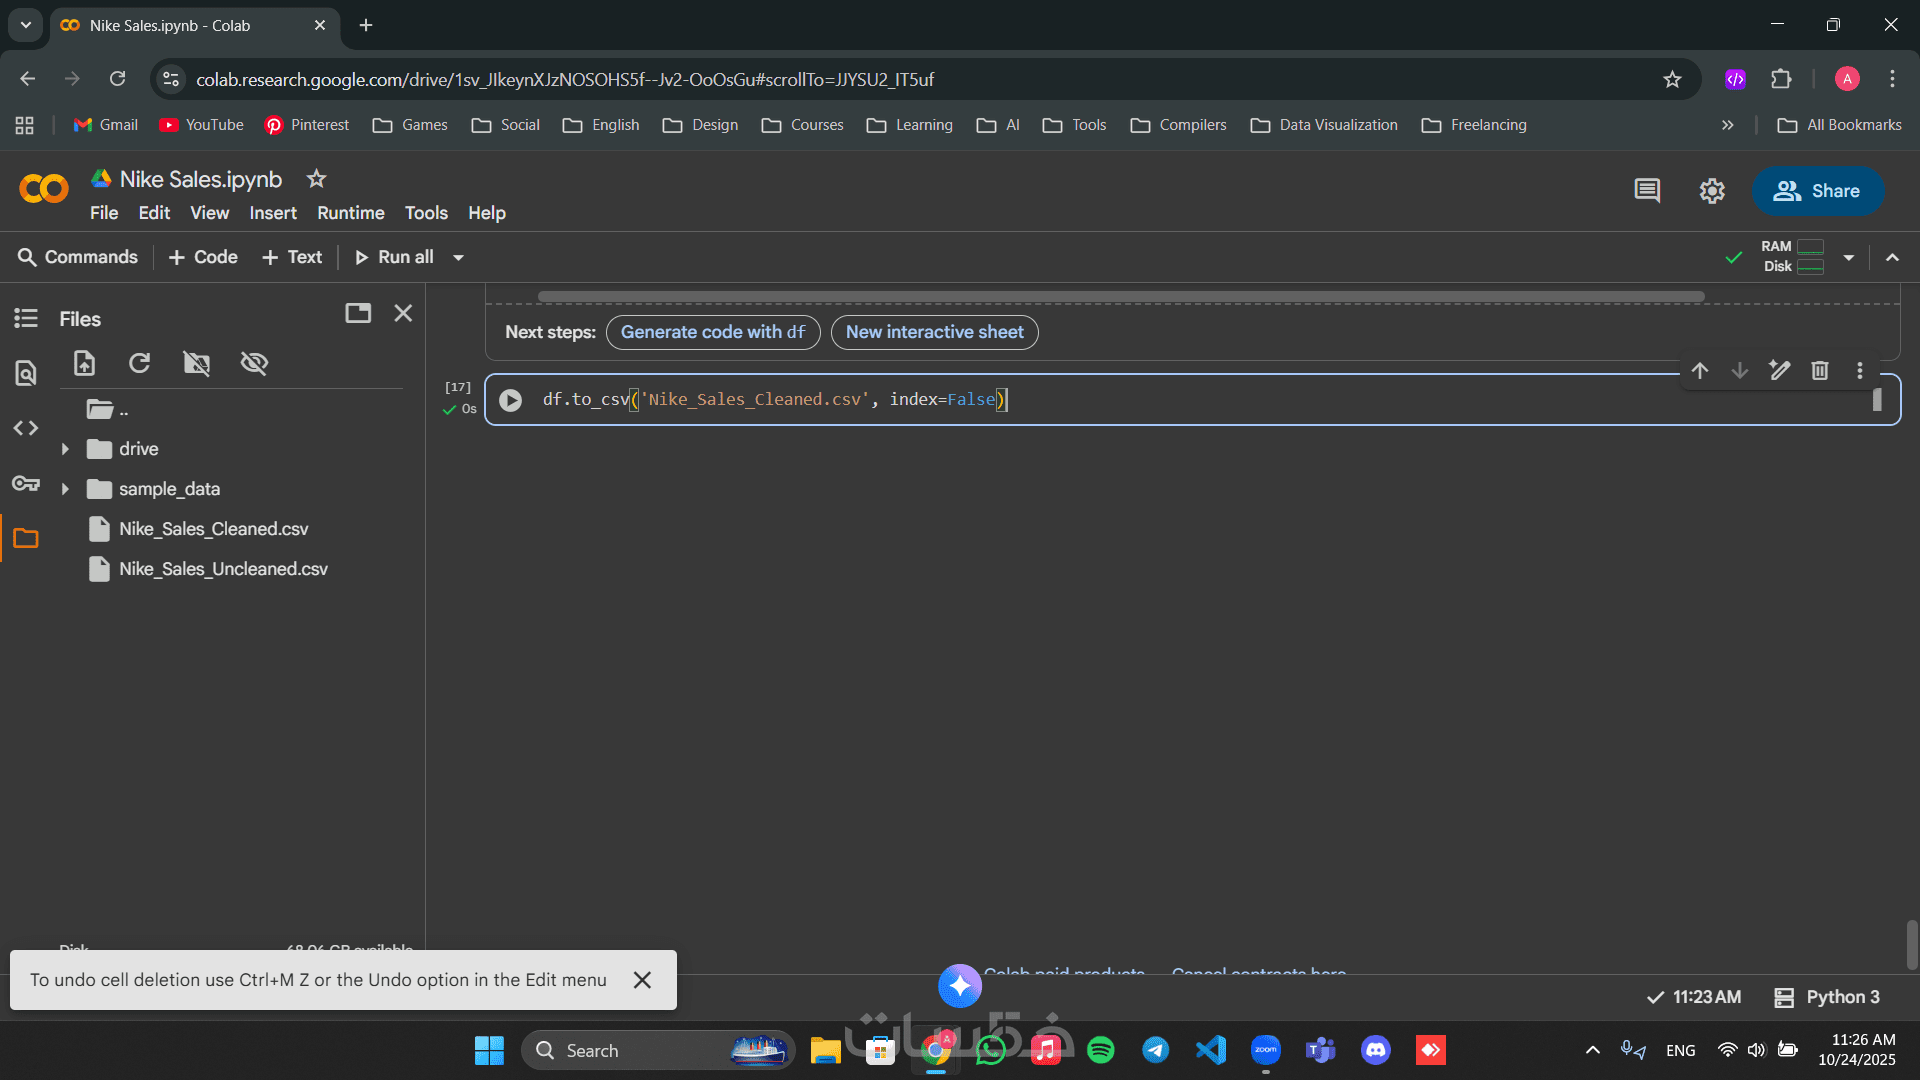Open notebook settings gear icon
This screenshot has width=1920, height=1080.
(x=1712, y=191)
